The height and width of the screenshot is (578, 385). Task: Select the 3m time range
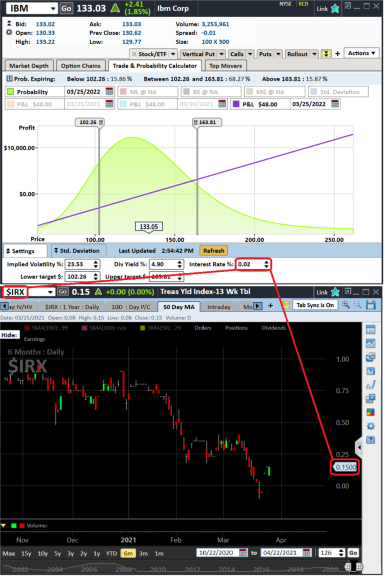[x=143, y=553]
